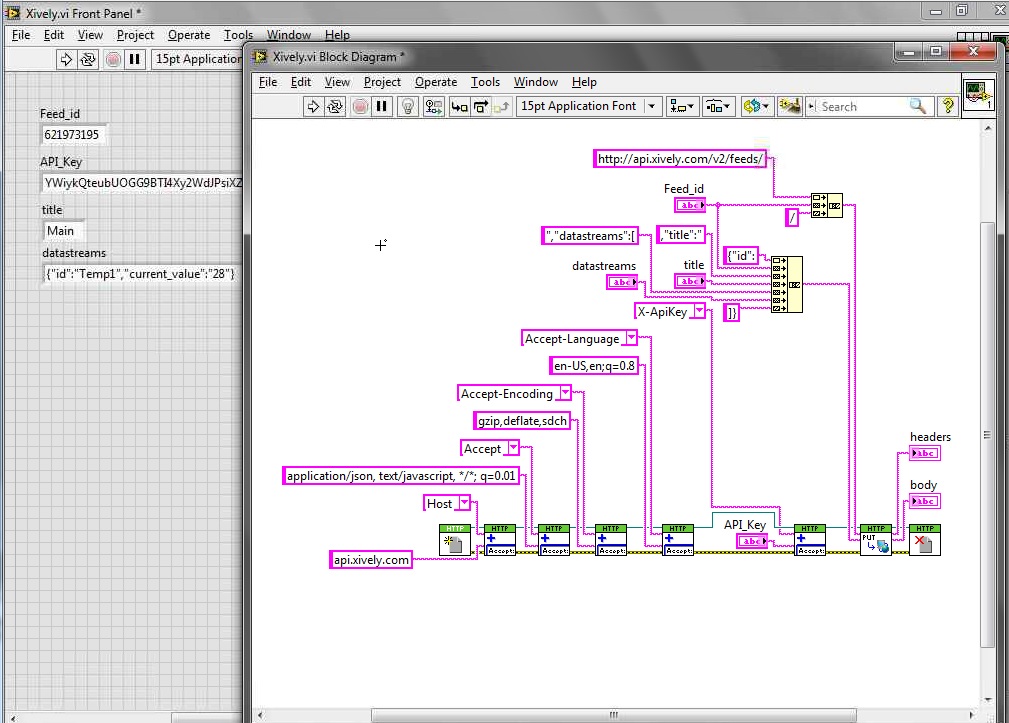The height and width of the screenshot is (723, 1009).
Task: Open the Accept-Language combo box dropdown arrow
Action: 631,338
